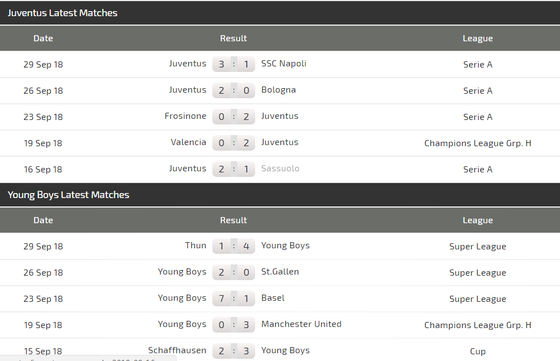
Task: Click the League column header in Young Boys table
Action: (478, 220)
